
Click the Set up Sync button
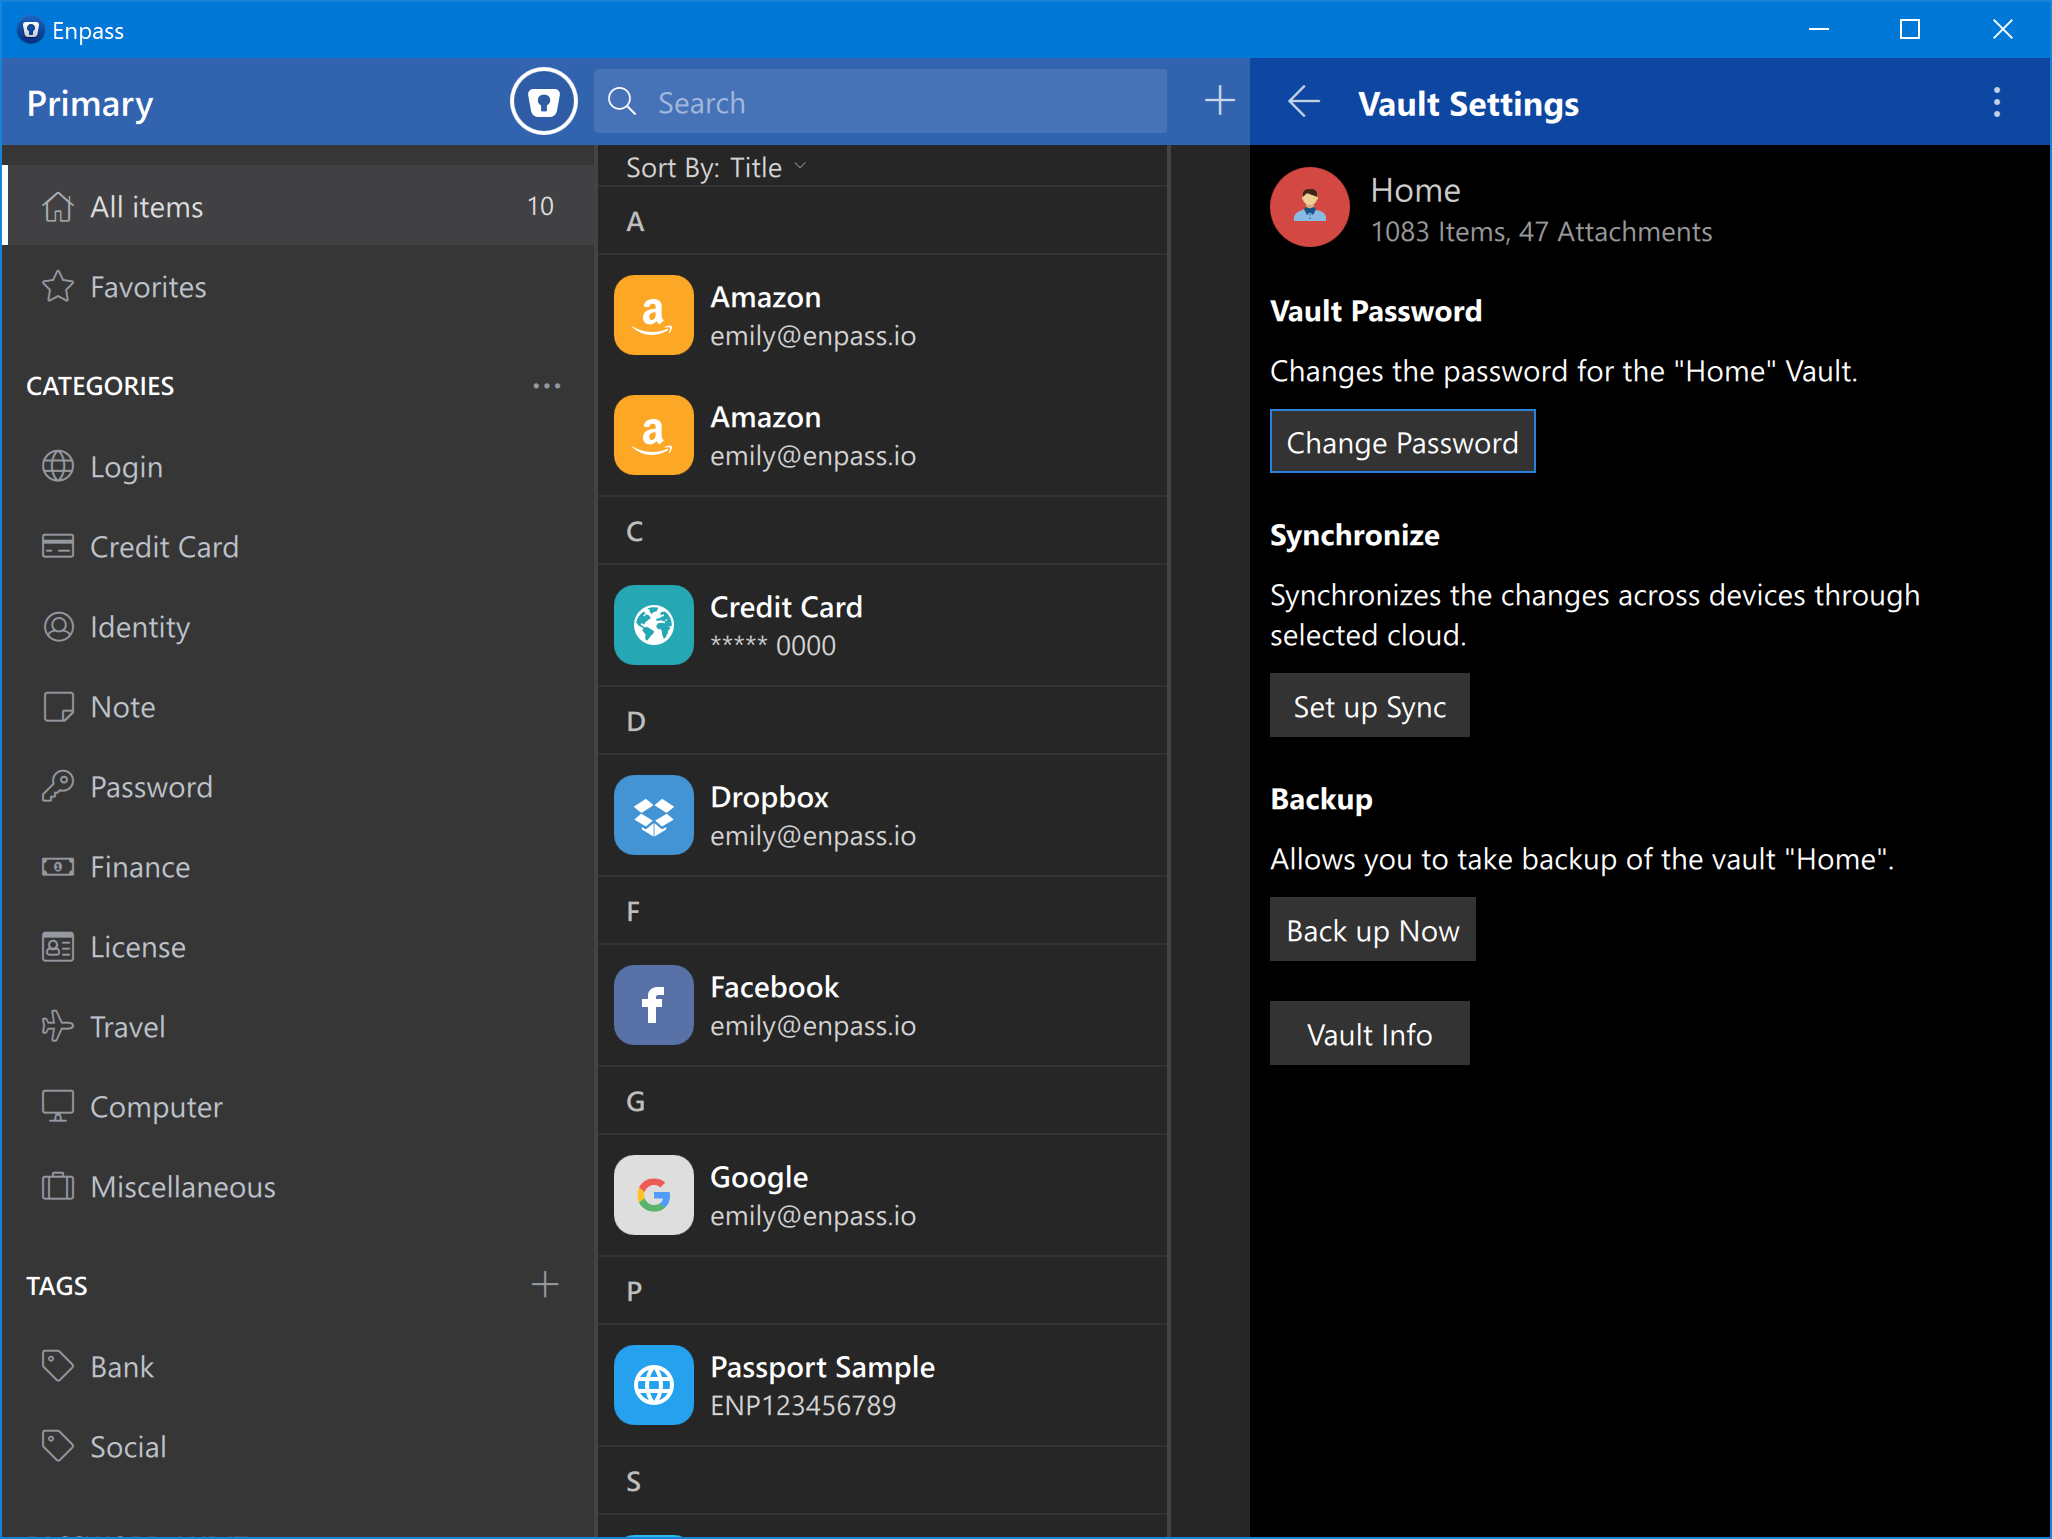click(1369, 706)
